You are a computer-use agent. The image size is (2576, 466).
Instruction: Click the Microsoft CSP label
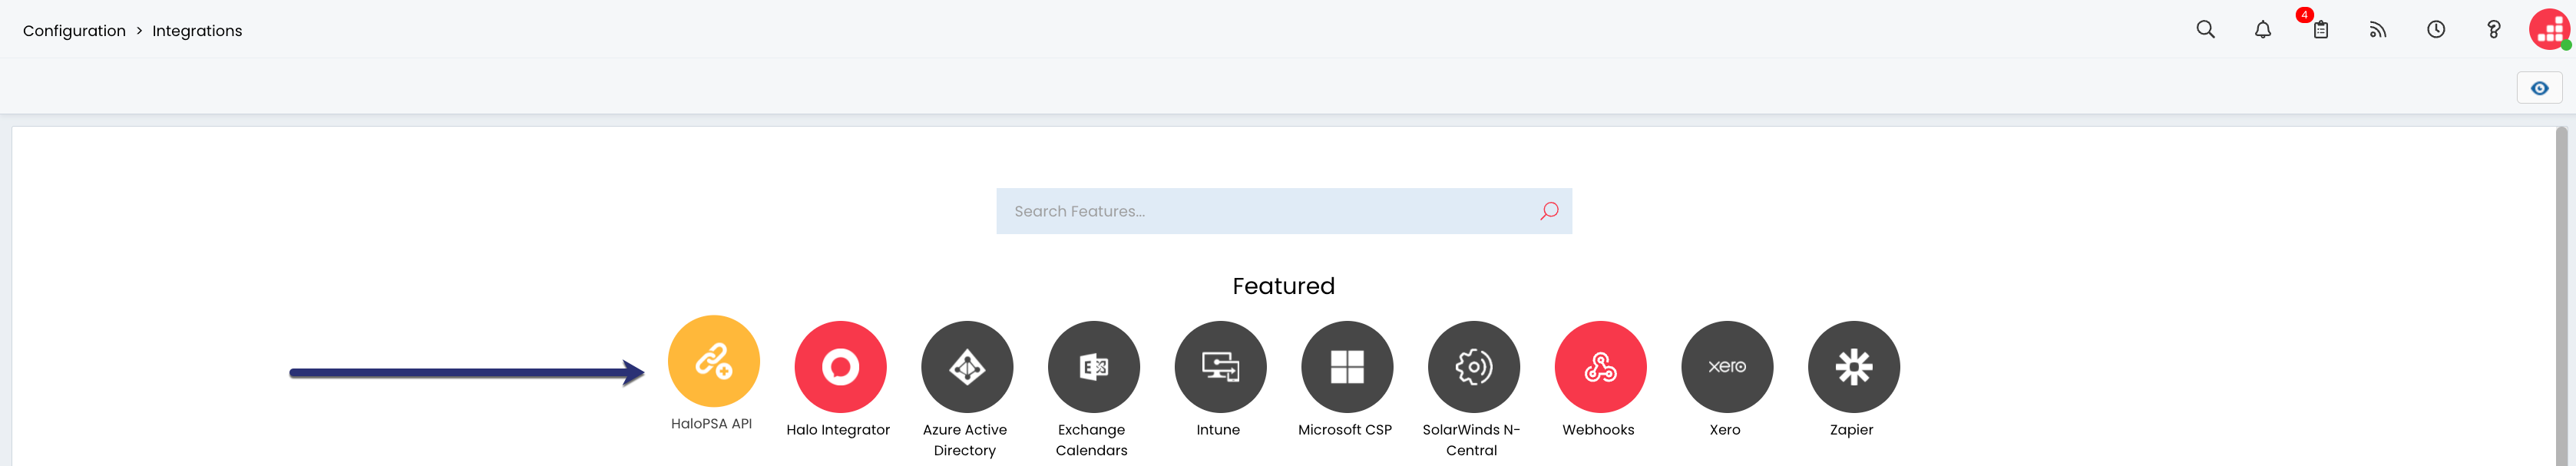[x=1344, y=430]
